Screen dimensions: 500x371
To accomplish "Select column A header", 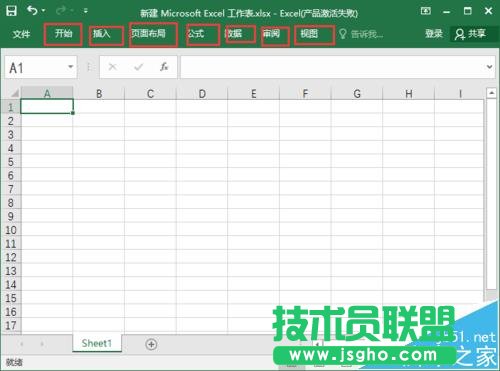I will coord(47,94).
